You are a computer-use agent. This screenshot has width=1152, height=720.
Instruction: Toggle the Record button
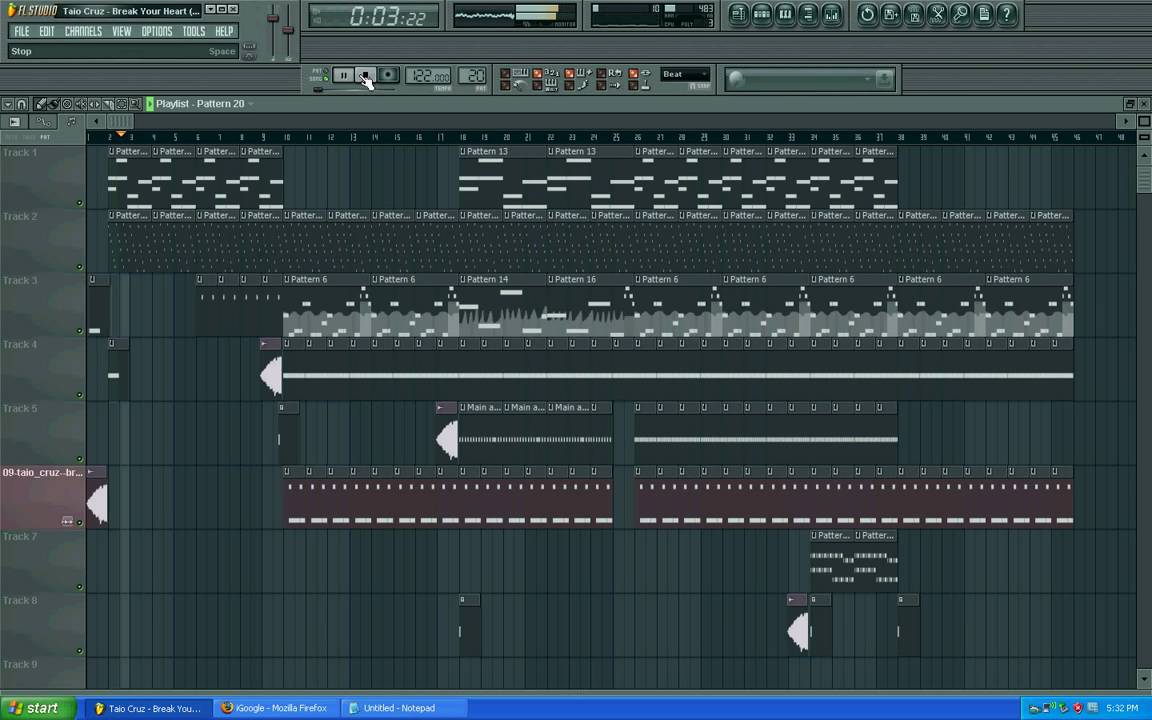(388, 75)
